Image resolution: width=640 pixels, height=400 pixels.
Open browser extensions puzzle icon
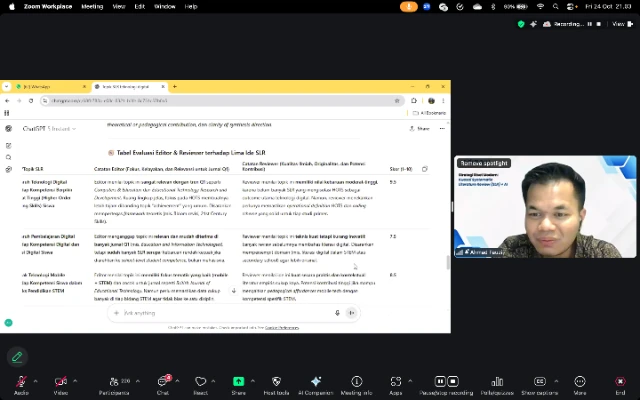coord(414,100)
